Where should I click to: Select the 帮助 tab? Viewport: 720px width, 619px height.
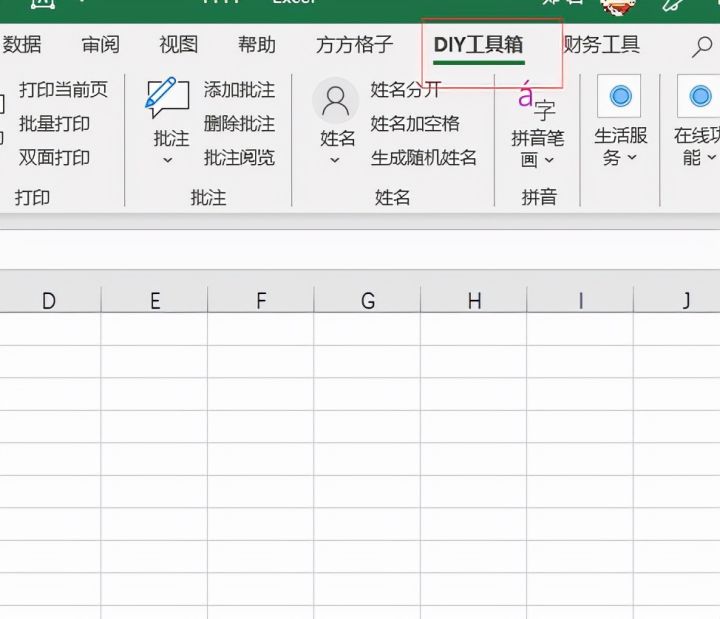coord(257,45)
